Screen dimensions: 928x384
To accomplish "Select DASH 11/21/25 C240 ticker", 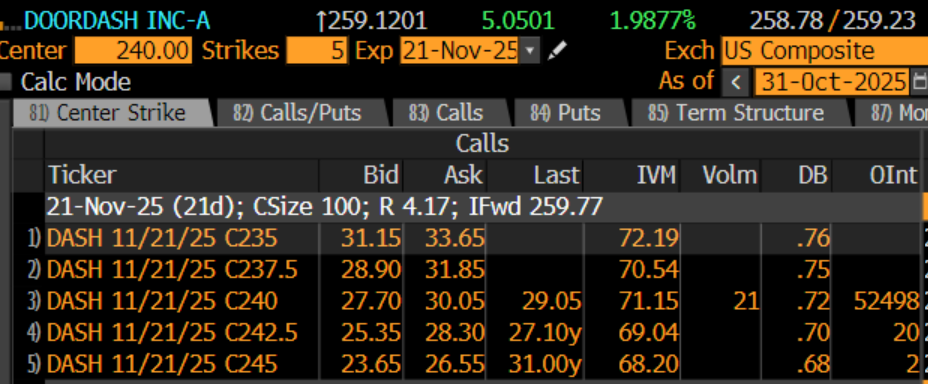I will click(x=162, y=301).
